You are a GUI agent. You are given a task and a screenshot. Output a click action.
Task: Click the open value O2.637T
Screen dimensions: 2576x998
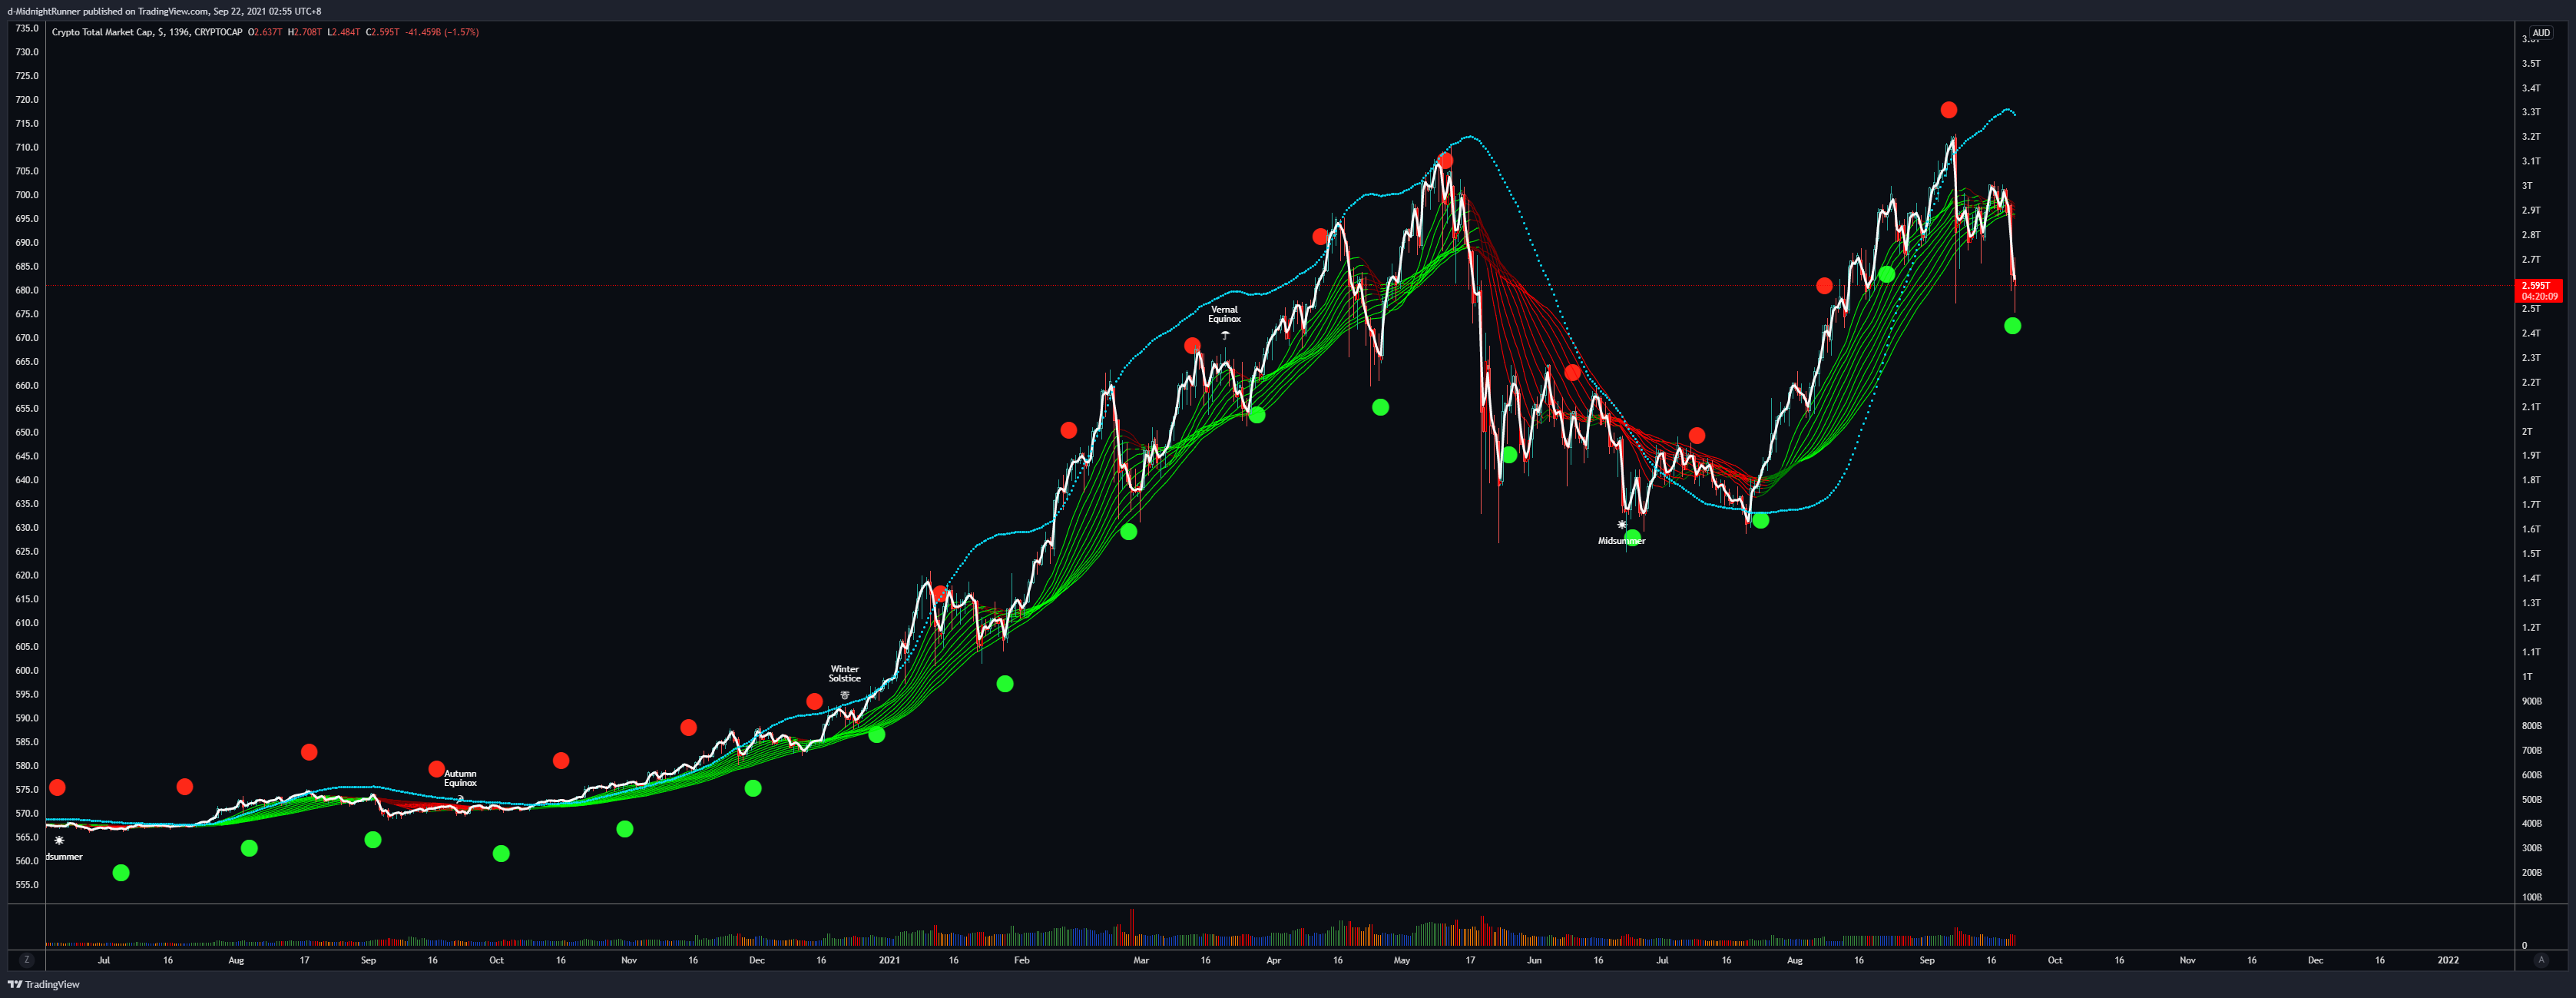(x=265, y=32)
